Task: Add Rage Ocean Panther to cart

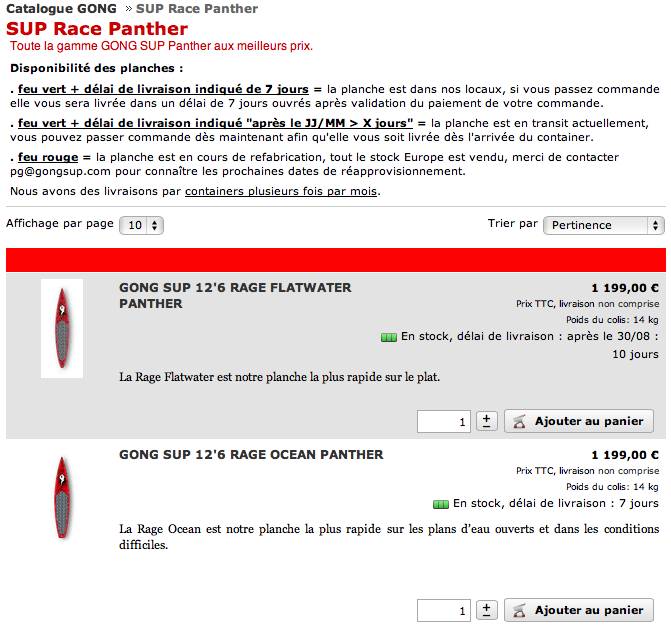Action: coord(579,610)
